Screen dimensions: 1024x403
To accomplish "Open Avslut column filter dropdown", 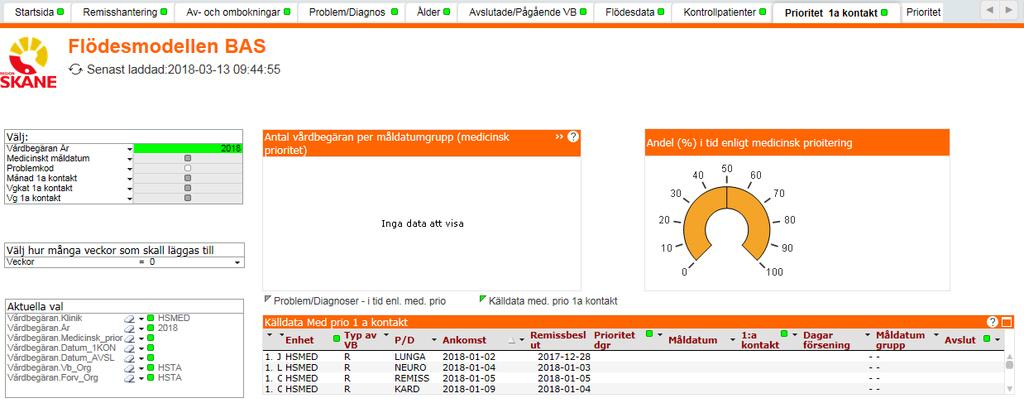I will click(997, 340).
